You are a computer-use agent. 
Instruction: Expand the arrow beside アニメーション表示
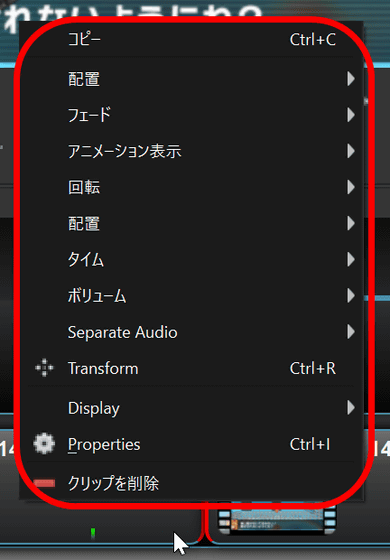[350, 151]
